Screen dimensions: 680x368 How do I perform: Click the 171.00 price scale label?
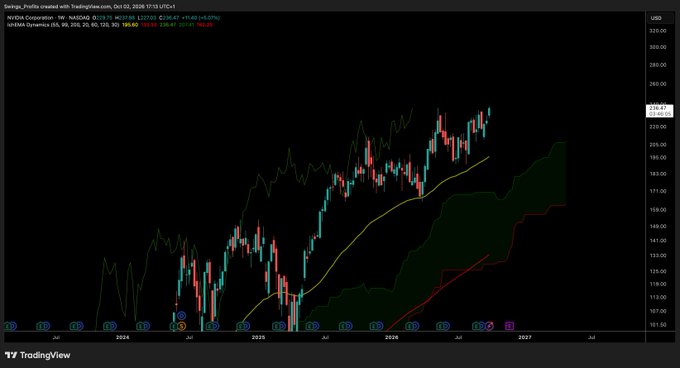[658, 191]
